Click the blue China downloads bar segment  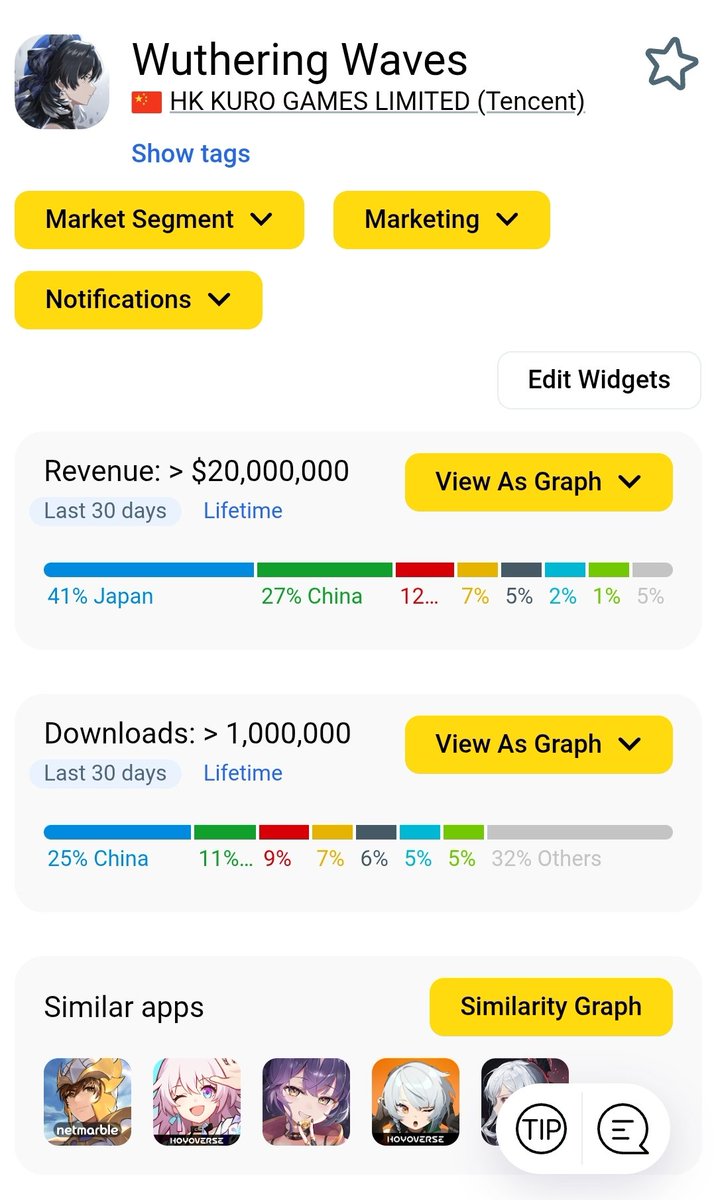pos(117,832)
